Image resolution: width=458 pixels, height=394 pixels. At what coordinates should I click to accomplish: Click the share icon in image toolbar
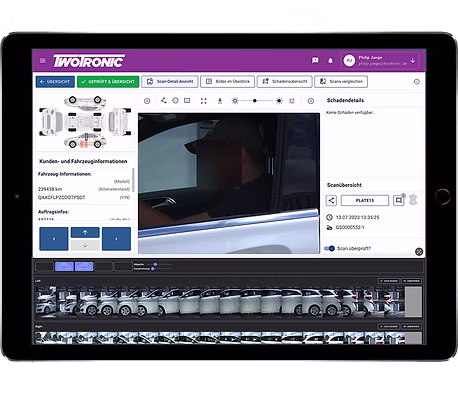[164, 100]
